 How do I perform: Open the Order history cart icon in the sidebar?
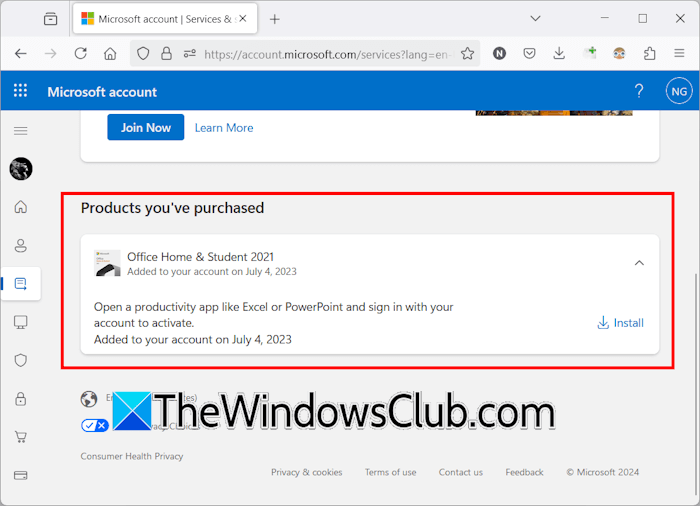[21, 437]
